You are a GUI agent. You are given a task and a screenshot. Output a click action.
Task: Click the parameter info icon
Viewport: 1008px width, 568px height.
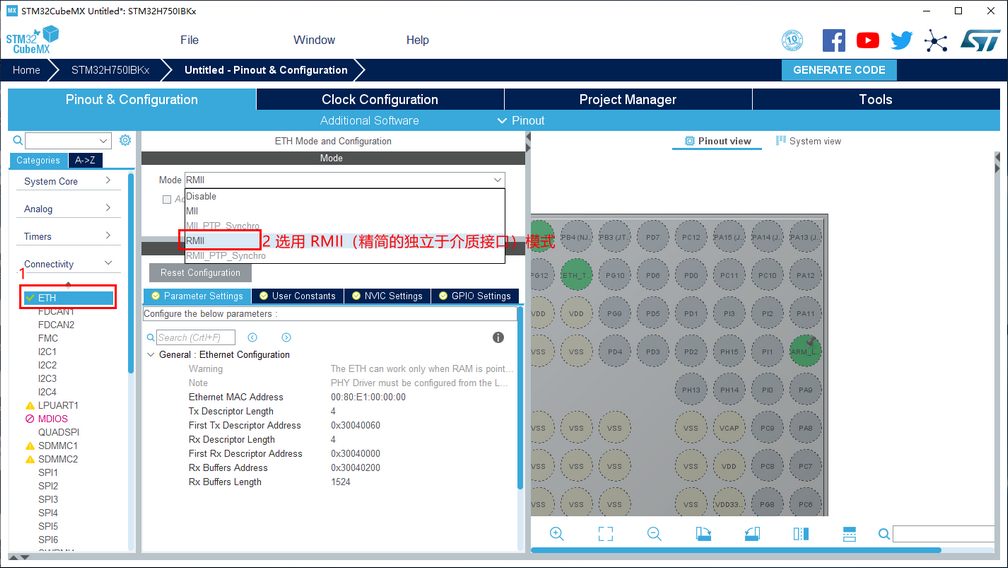coord(498,338)
